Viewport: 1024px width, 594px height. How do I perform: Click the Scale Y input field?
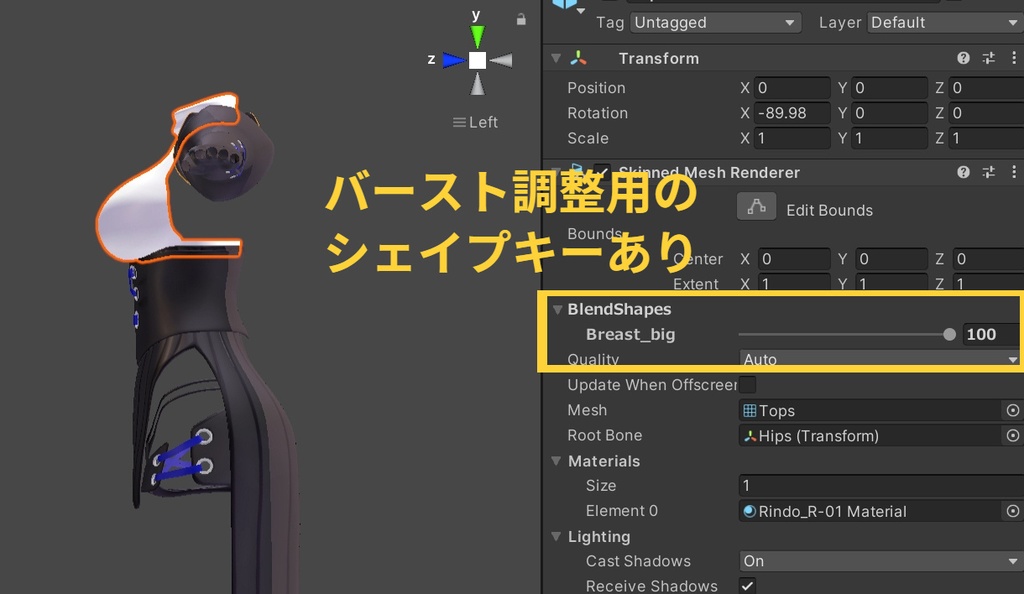click(x=889, y=138)
